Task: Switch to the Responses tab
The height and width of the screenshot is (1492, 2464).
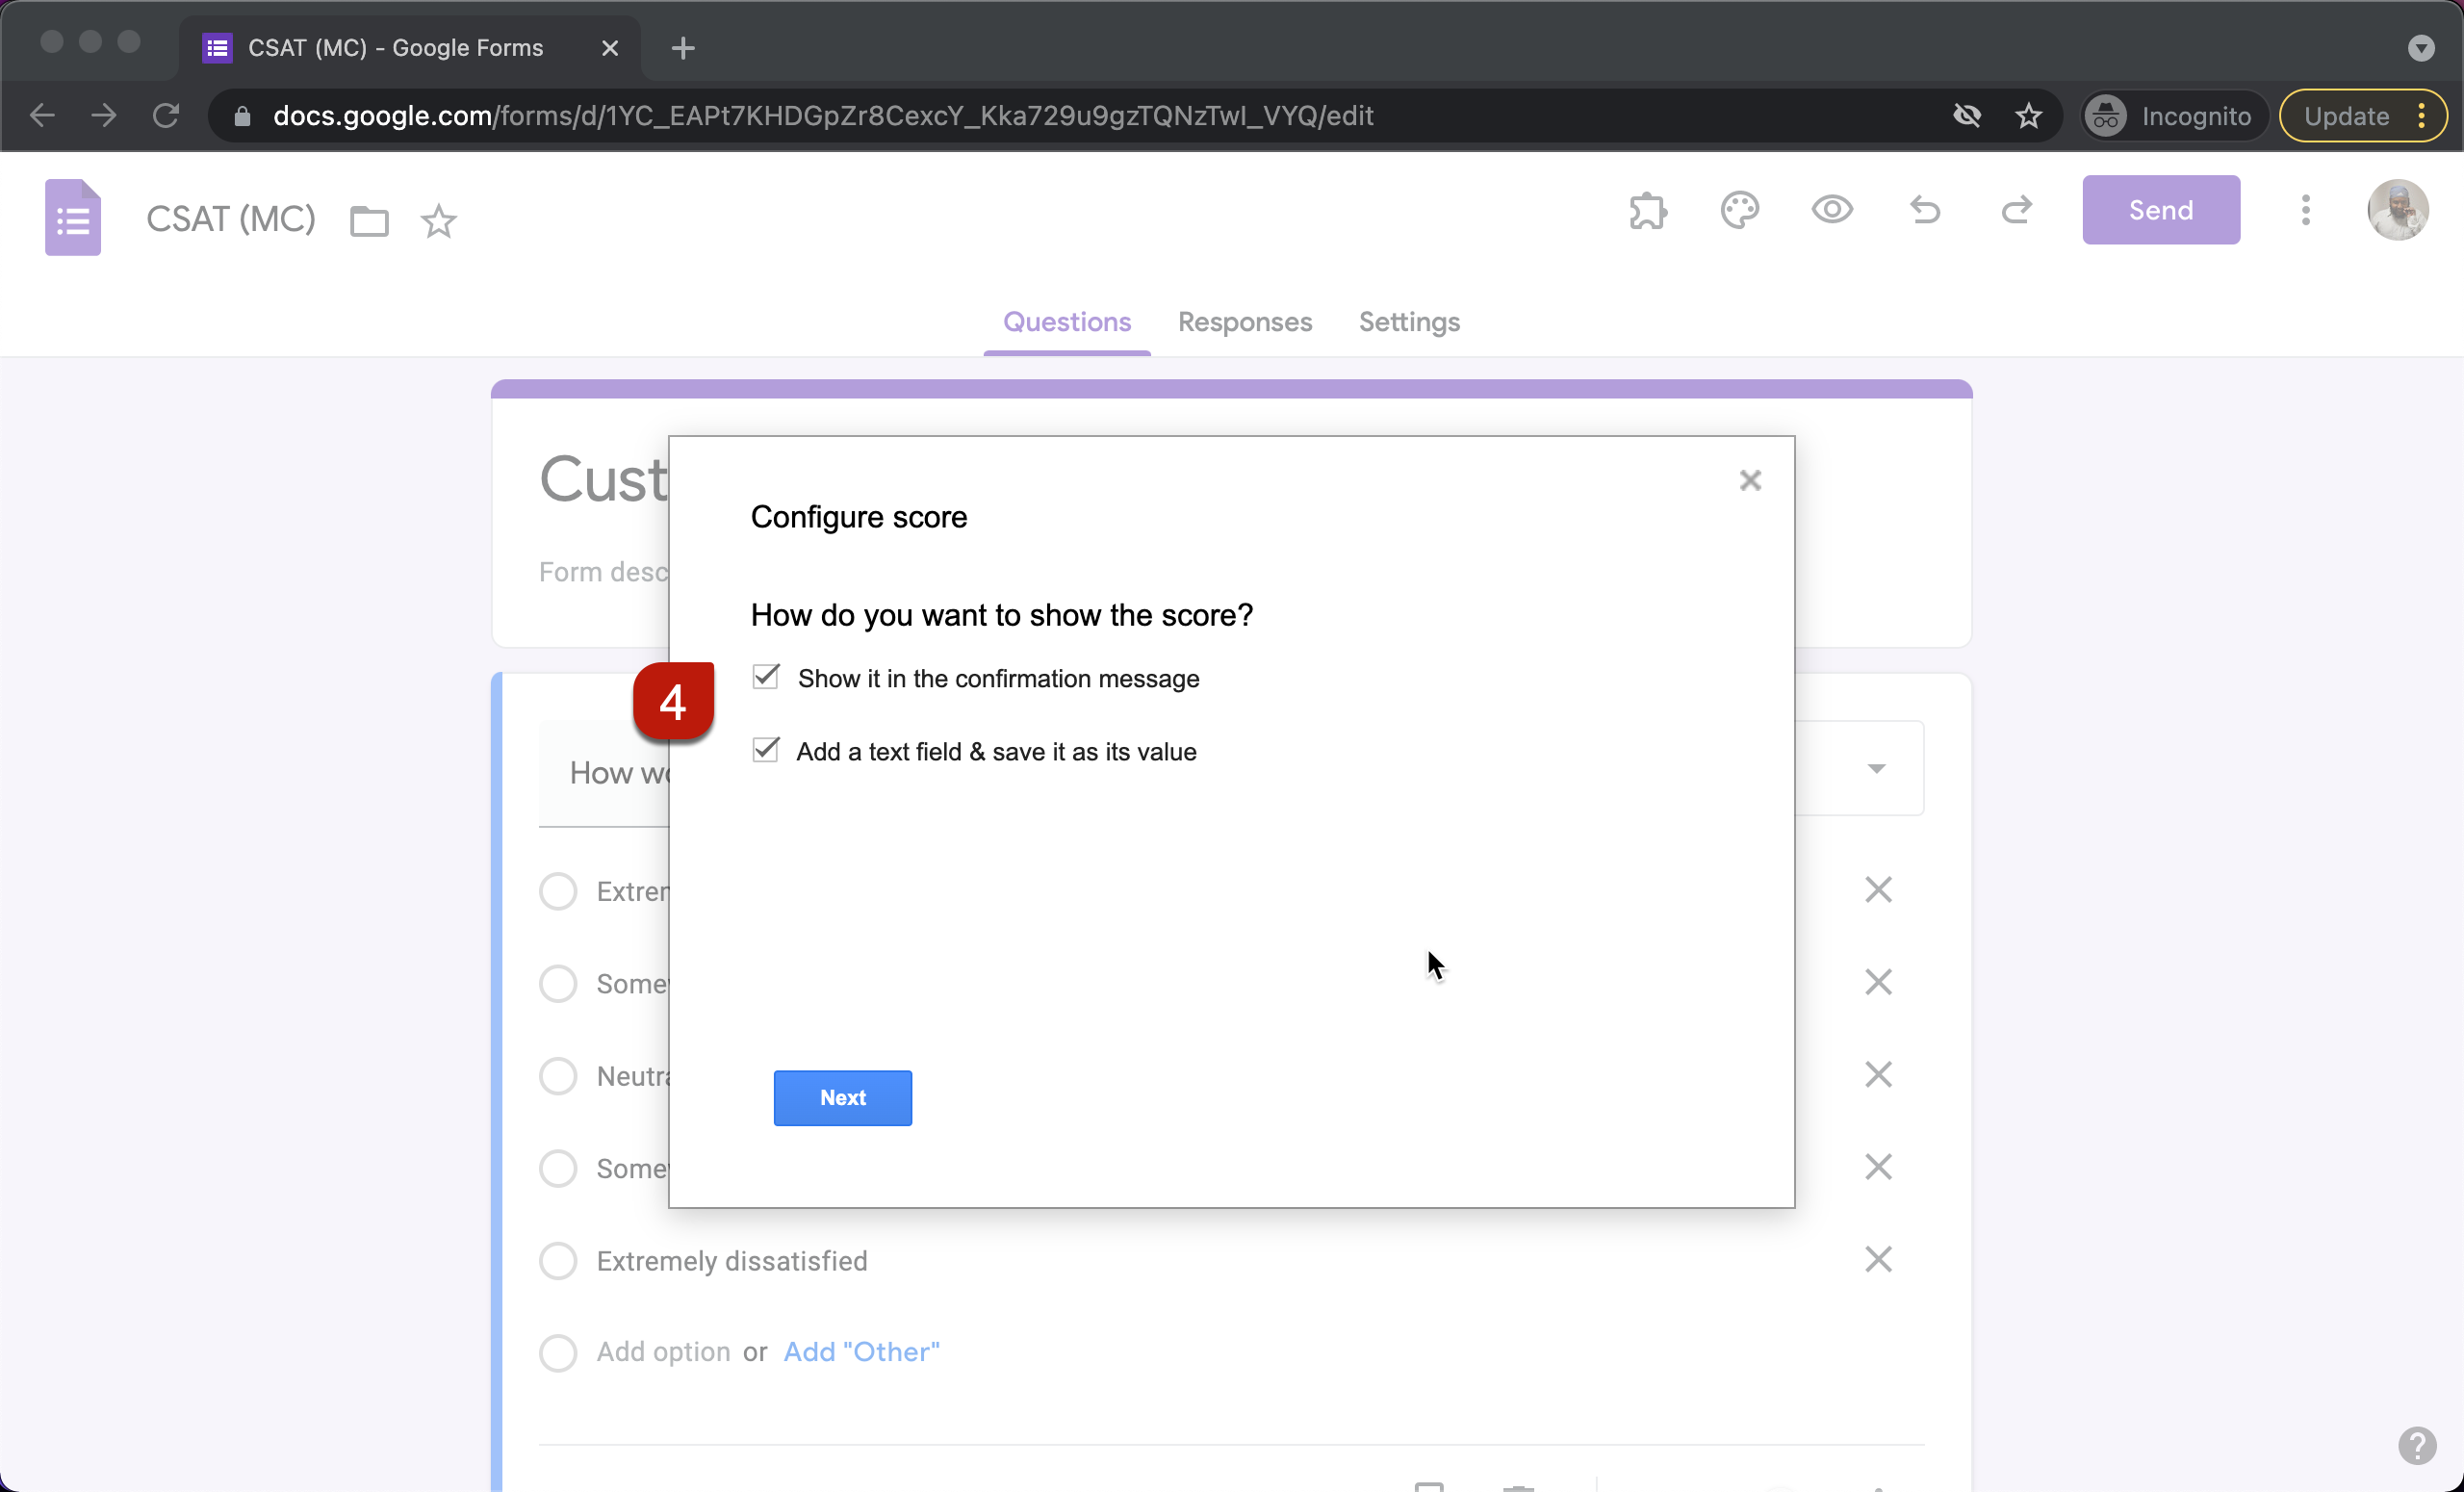Action: tap(1245, 322)
